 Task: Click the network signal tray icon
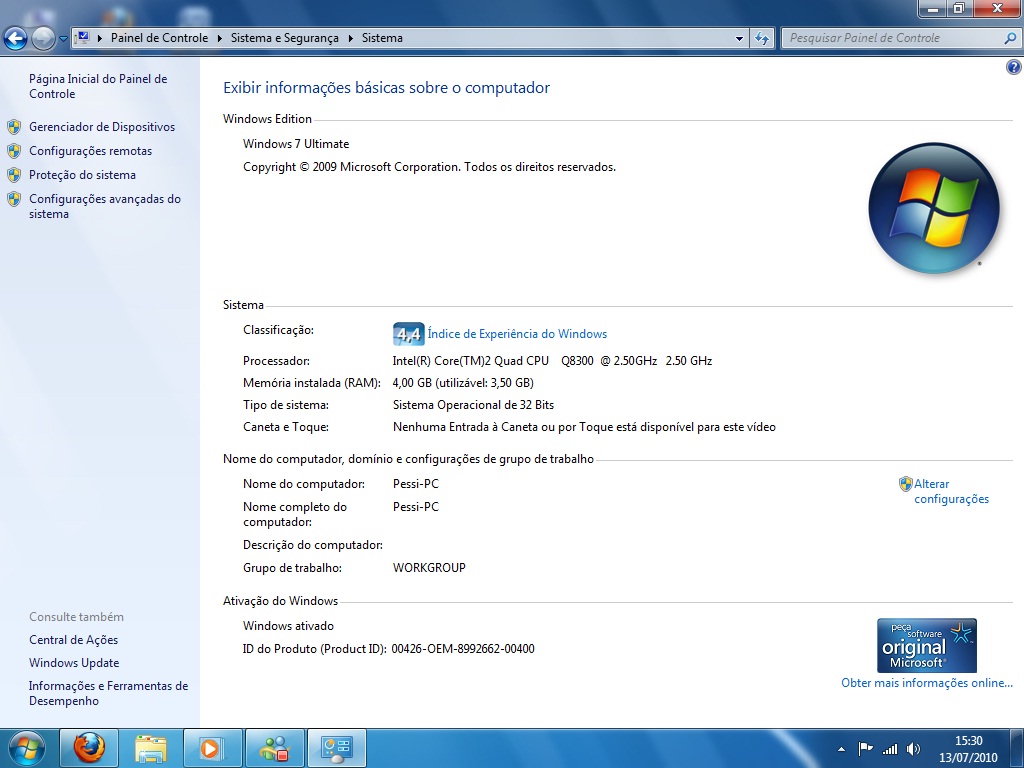pos(889,749)
